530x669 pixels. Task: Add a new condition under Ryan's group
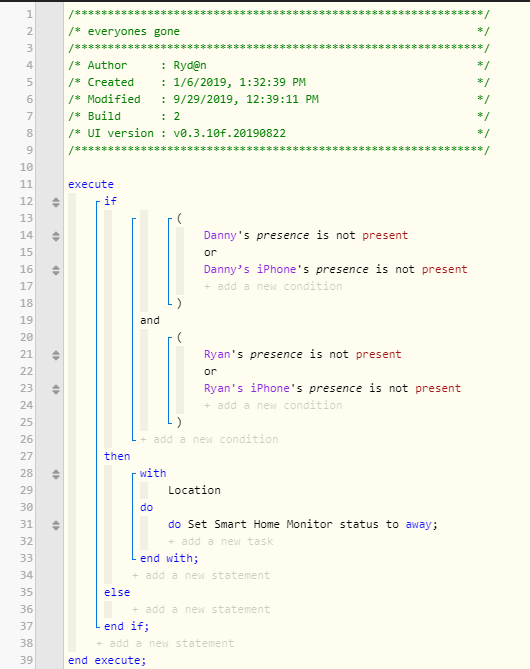(x=273, y=405)
